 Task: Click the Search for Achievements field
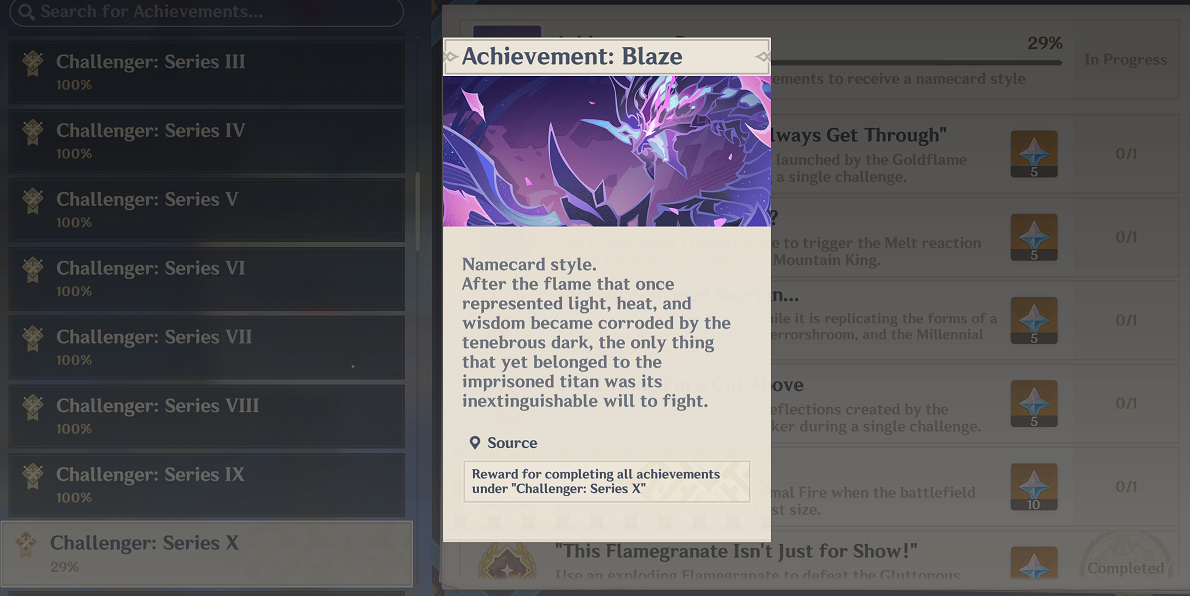point(206,12)
